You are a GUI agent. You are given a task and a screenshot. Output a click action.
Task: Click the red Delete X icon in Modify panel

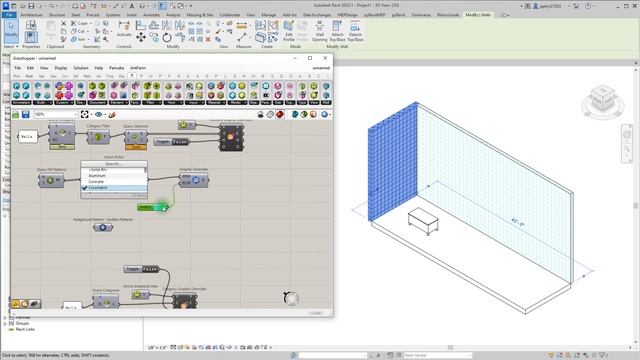click(208, 39)
